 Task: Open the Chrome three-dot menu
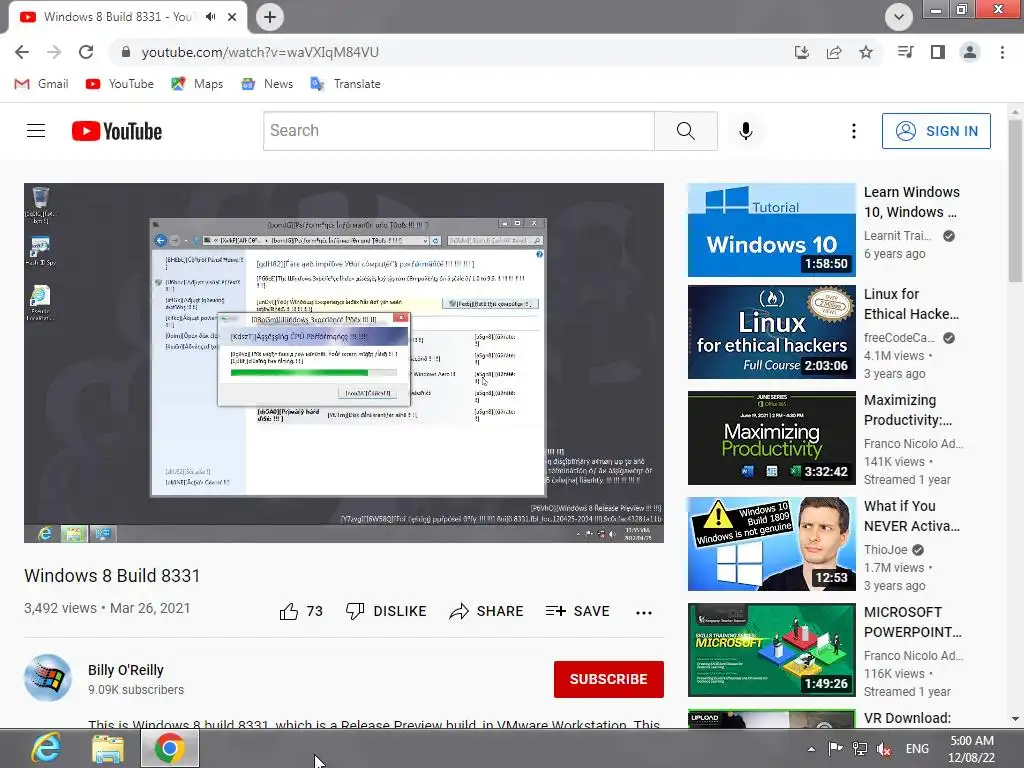[x=1002, y=52]
